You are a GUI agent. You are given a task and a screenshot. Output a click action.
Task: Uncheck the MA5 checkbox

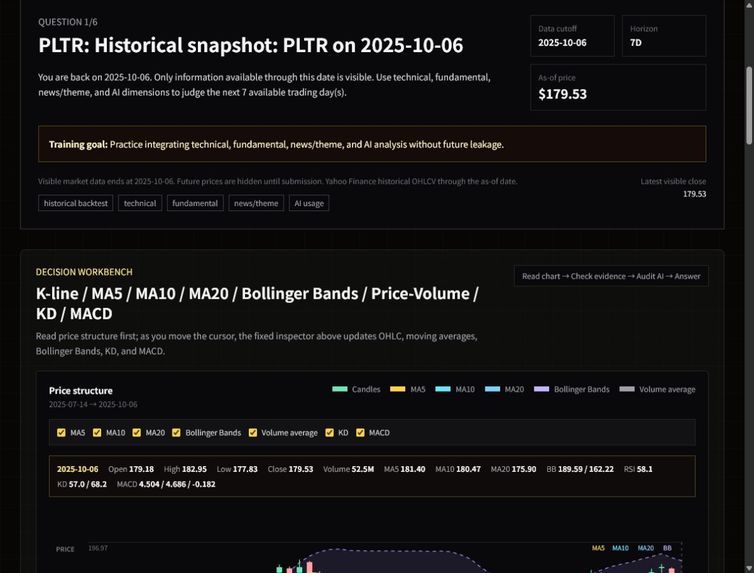61,433
